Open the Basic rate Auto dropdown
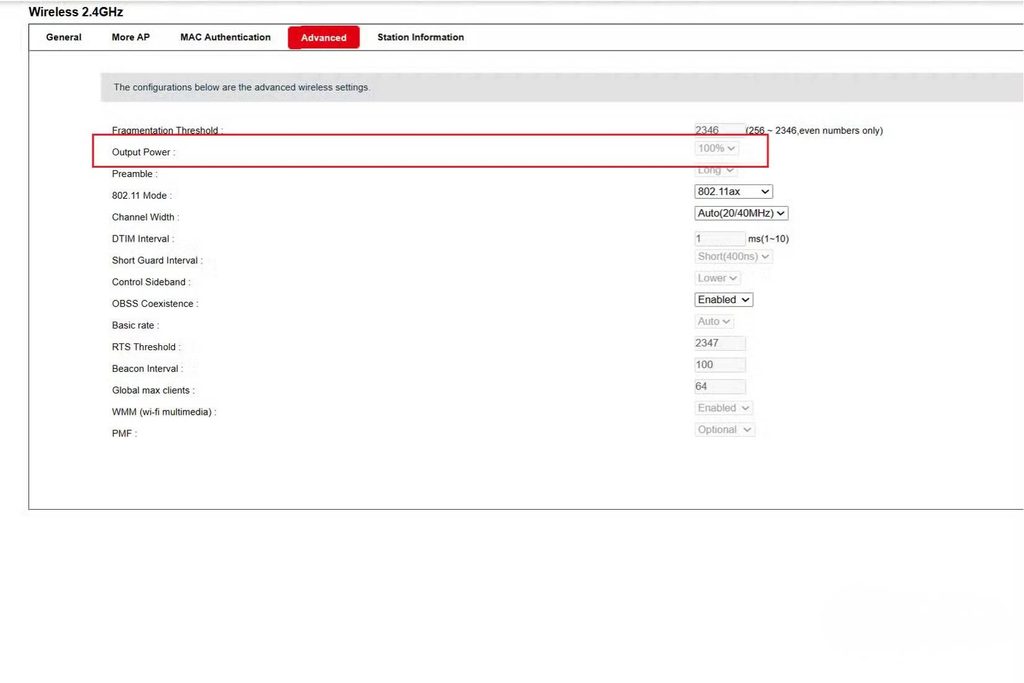 pyautogui.click(x=714, y=321)
